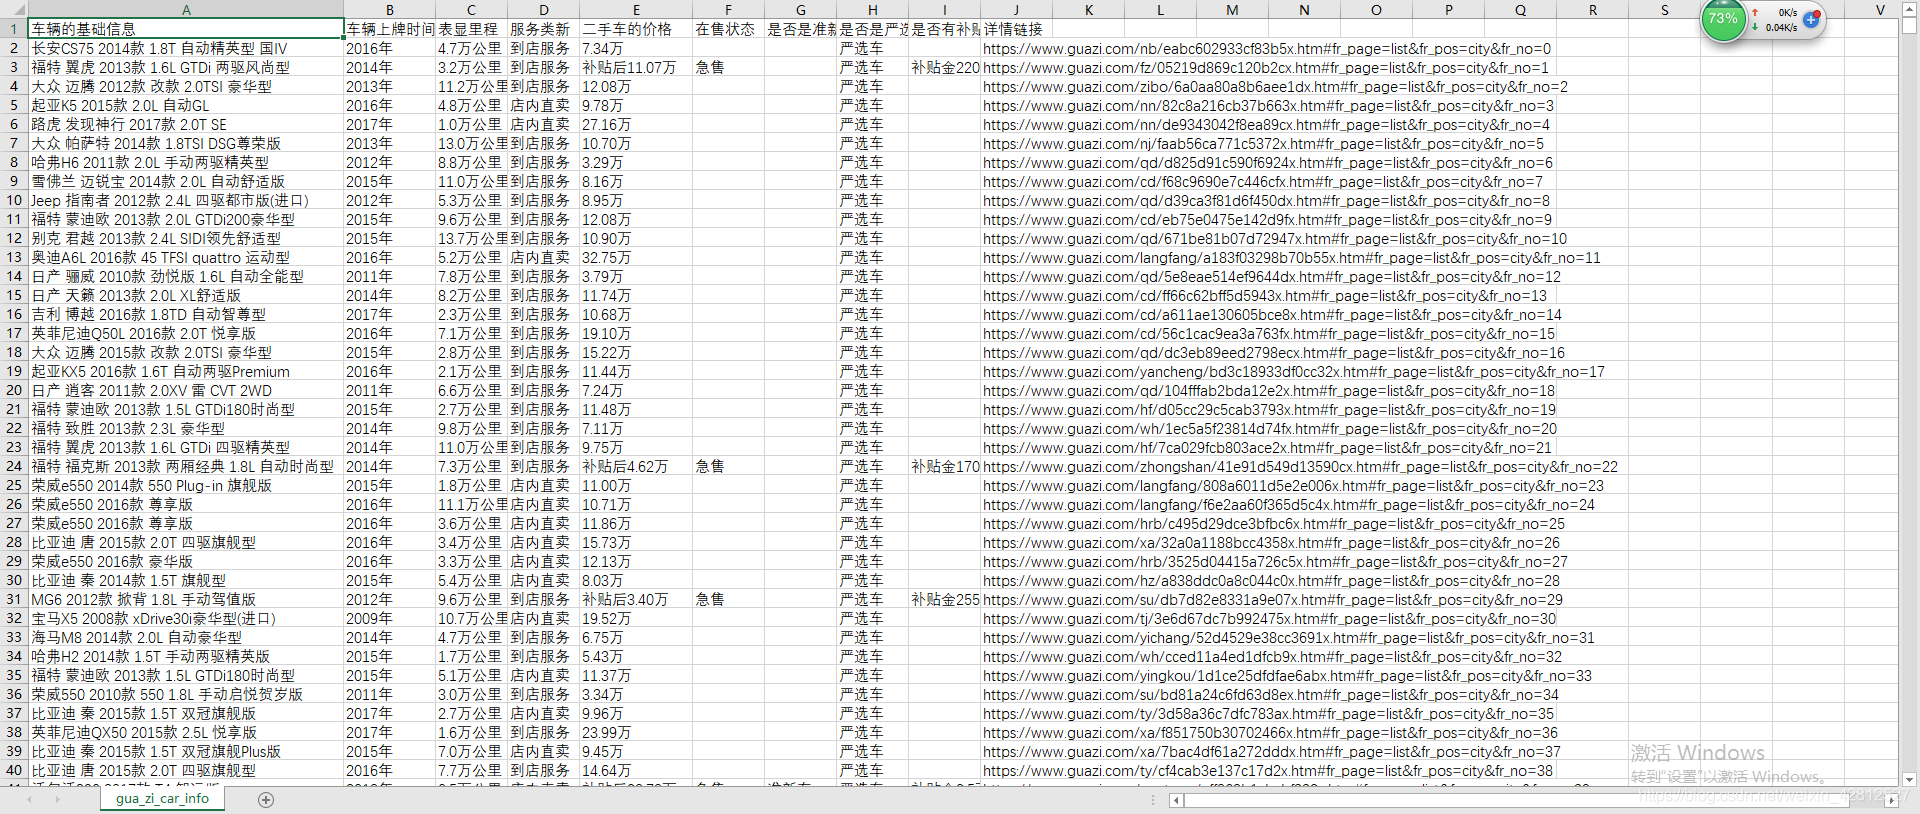Screen dimensions: 1920x814
Task: Select mileage cell '13.7万公里' in row 12
Action: coord(471,238)
